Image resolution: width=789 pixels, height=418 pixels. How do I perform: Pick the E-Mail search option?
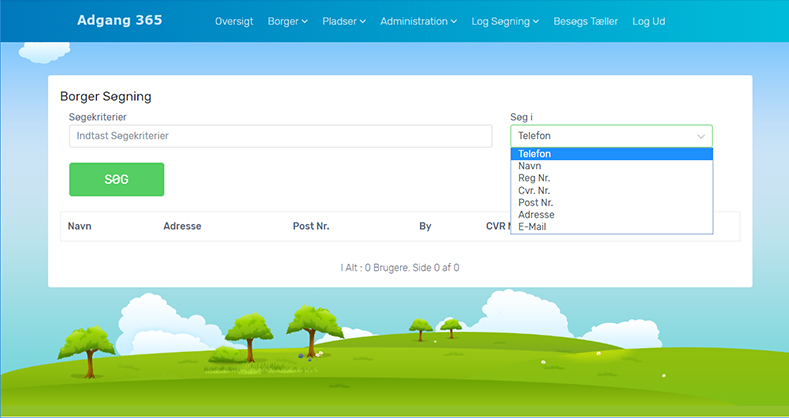click(x=532, y=226)
